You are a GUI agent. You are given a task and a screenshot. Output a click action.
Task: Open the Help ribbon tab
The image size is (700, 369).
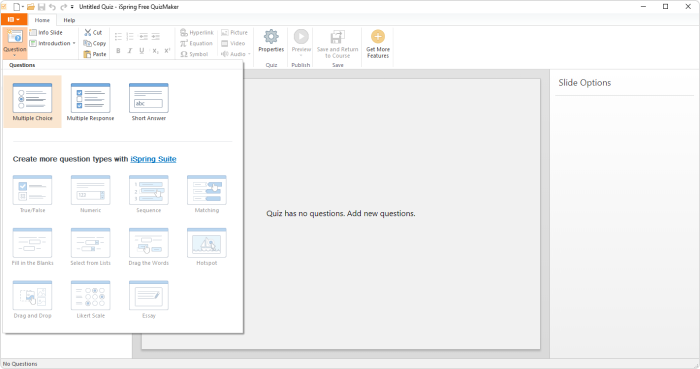coord(69,20)
